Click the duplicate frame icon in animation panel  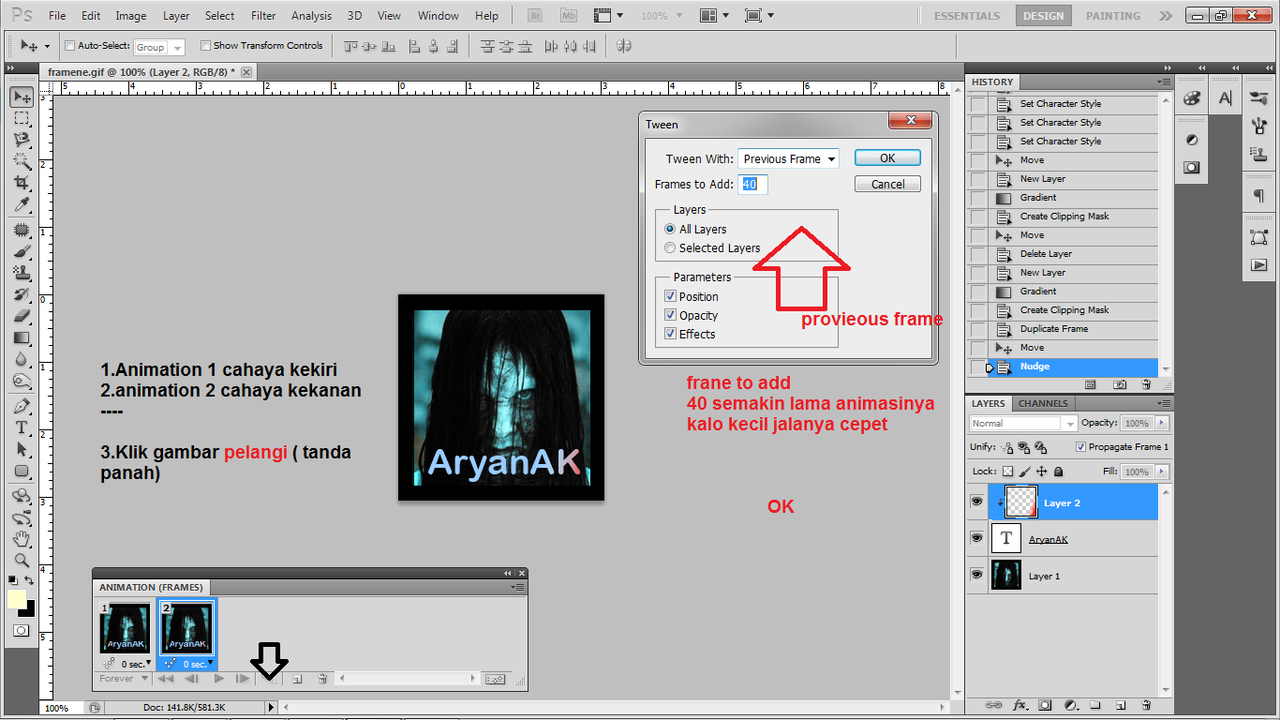pos(297,678)
